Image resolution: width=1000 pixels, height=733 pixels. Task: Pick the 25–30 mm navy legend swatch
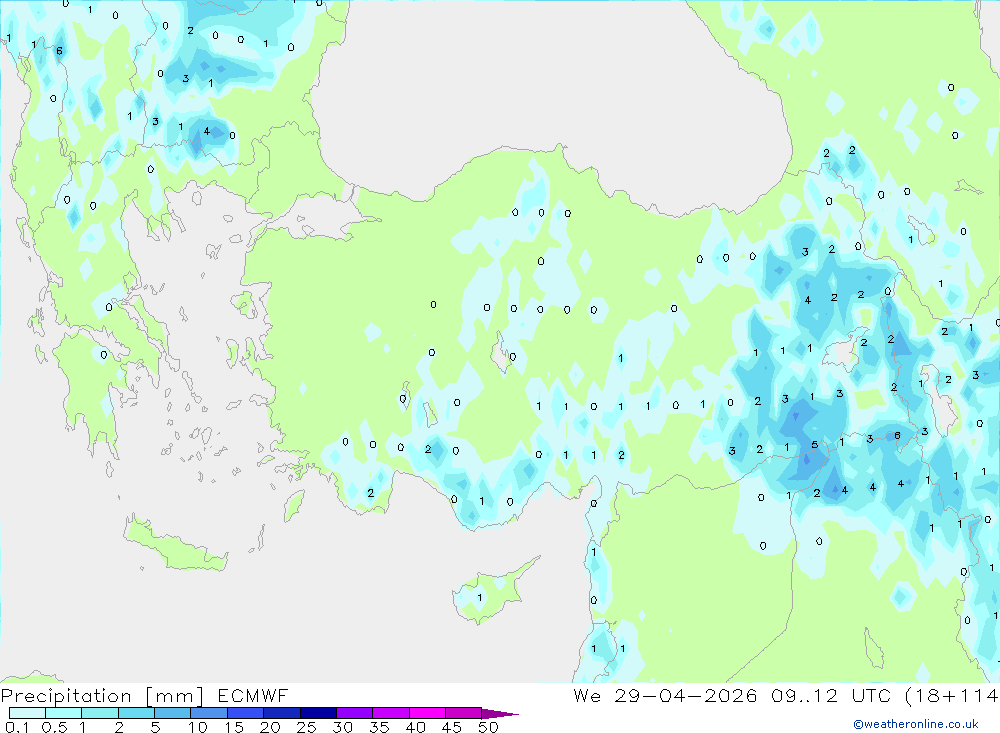tap(318, 713)
